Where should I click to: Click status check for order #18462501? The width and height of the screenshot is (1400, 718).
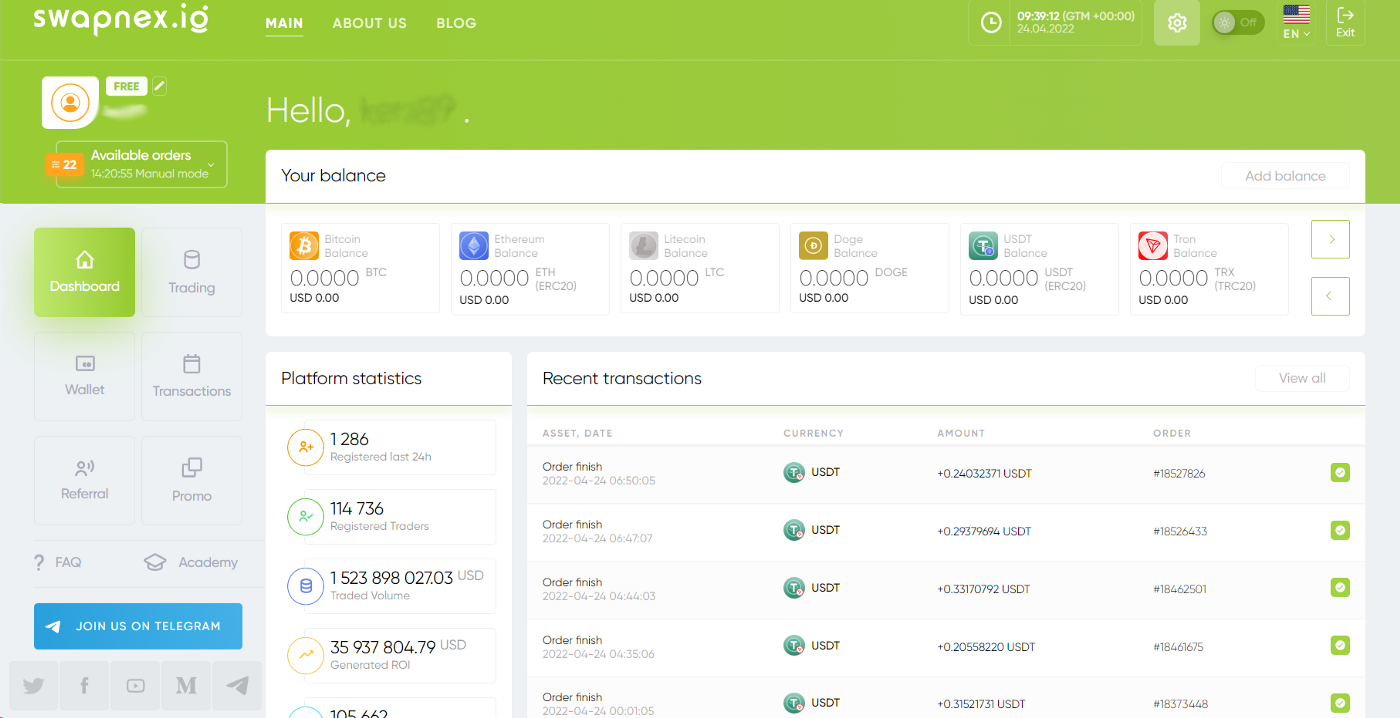[x=1340, y=588]
